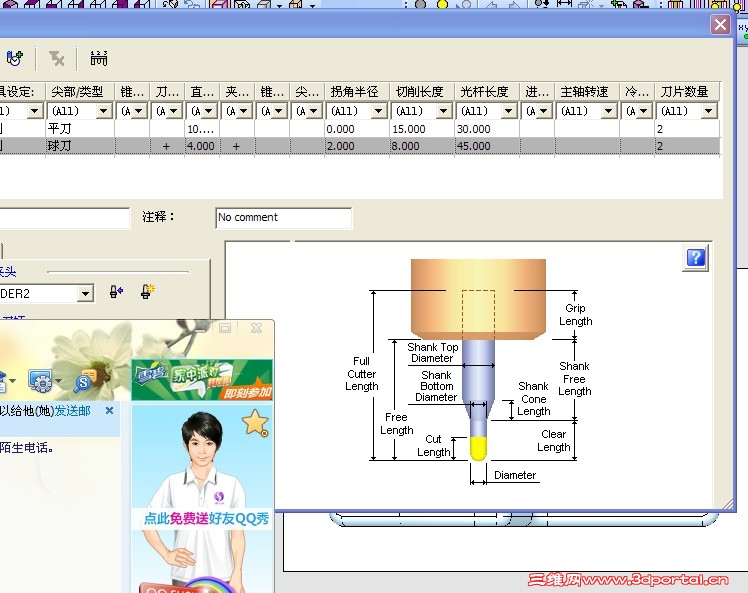Close the QQ window
Viewport: 748px width, 593px height.
click(x=256, y=328)
